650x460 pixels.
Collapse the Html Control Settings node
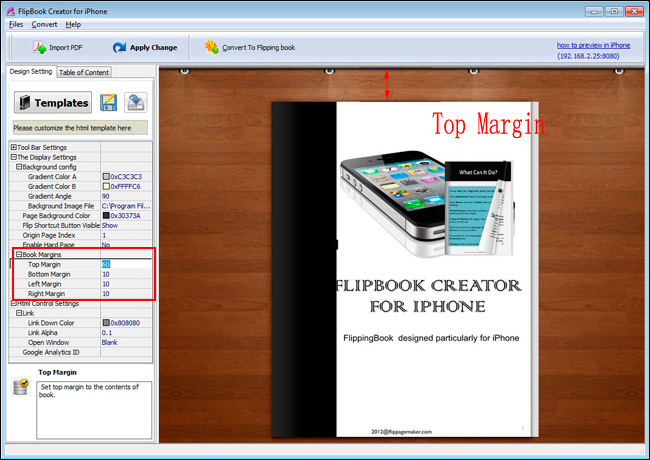coord(14,303)
